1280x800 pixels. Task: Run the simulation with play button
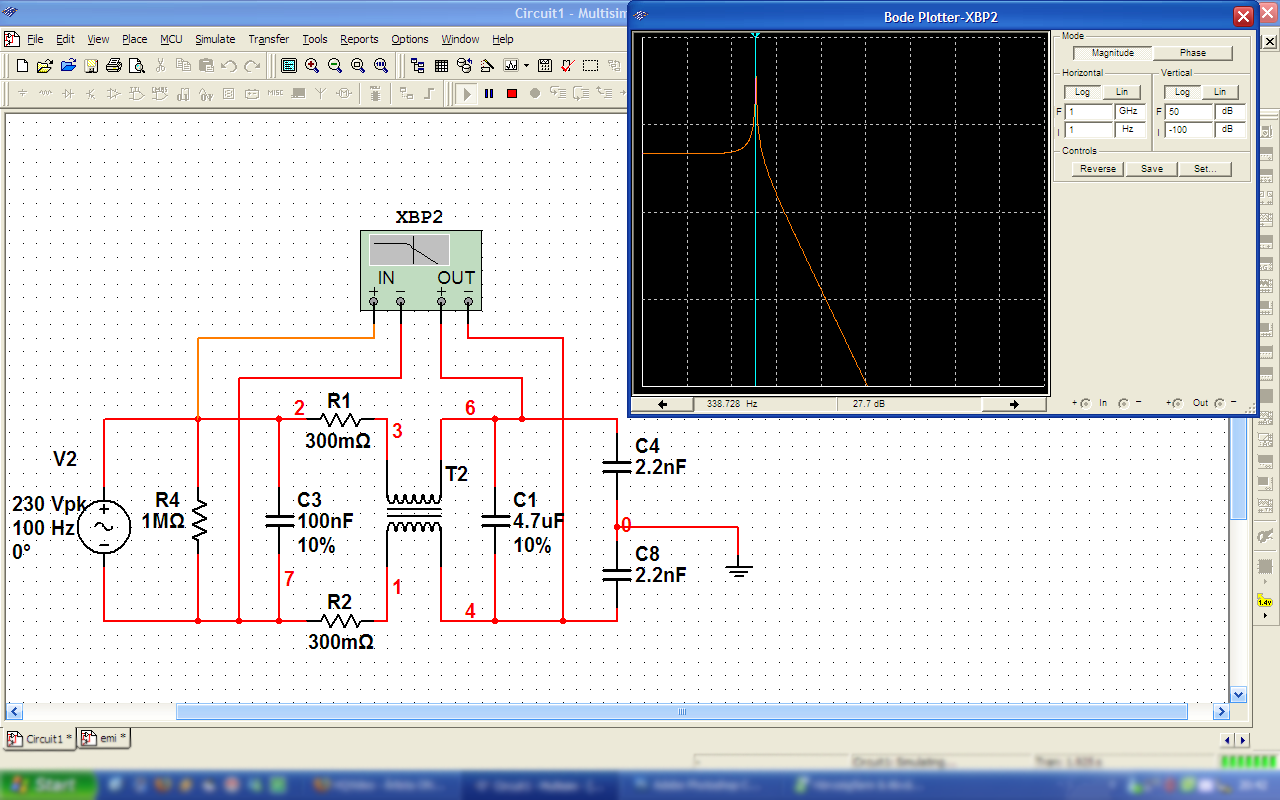click(466, 93)
